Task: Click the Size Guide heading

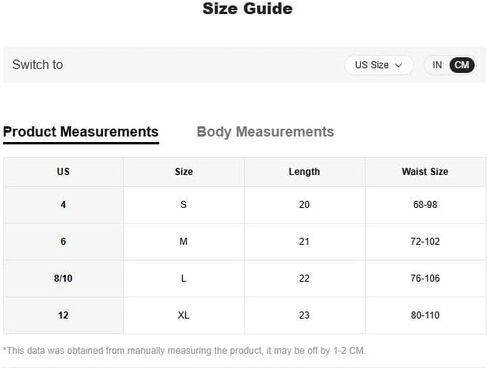Action: click(x=247, y=8)
